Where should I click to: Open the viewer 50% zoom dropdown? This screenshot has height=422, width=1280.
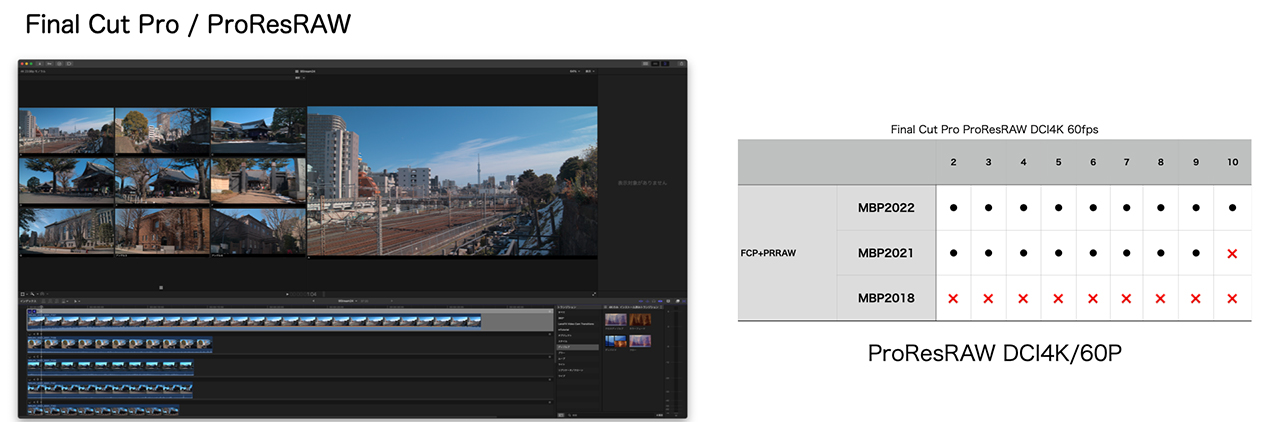(x=574, y=71)
